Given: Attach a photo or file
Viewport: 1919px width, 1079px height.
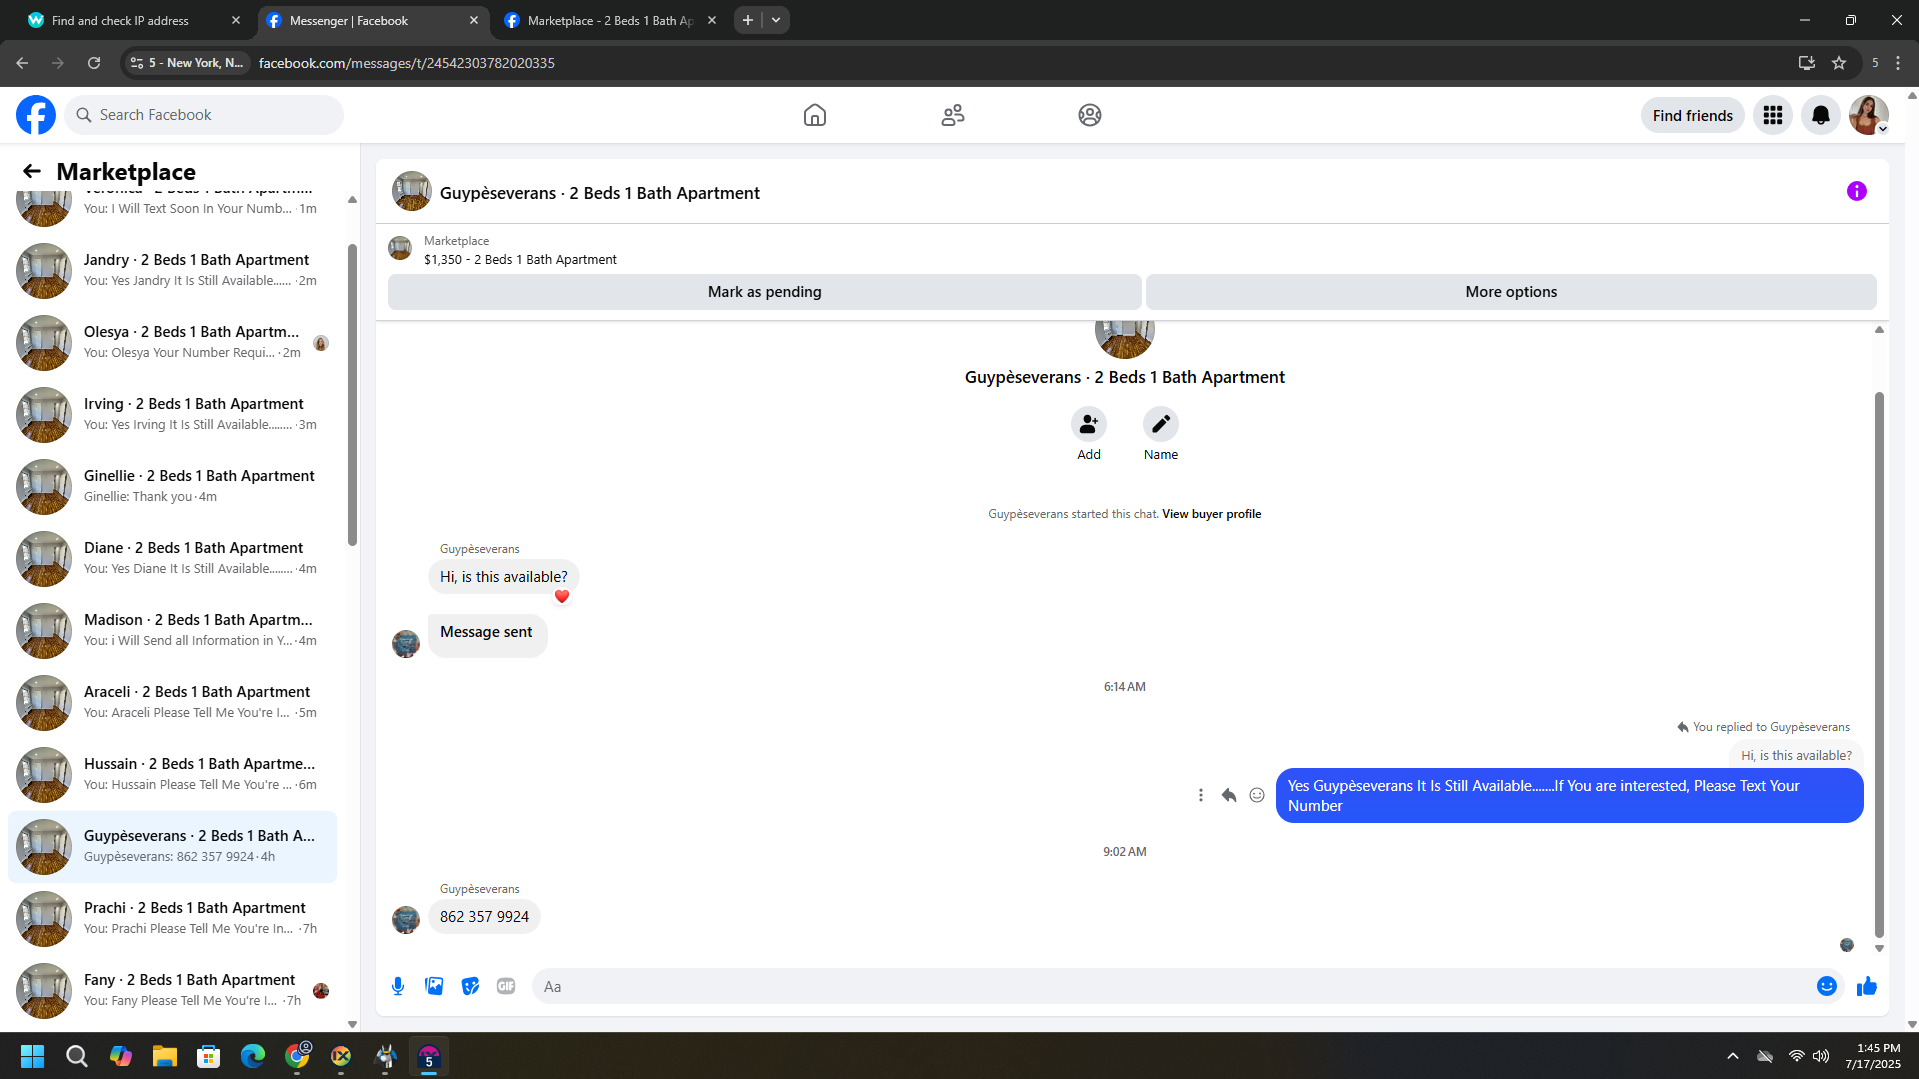Looking at the screenshot, I should click(x=434, y=986).
